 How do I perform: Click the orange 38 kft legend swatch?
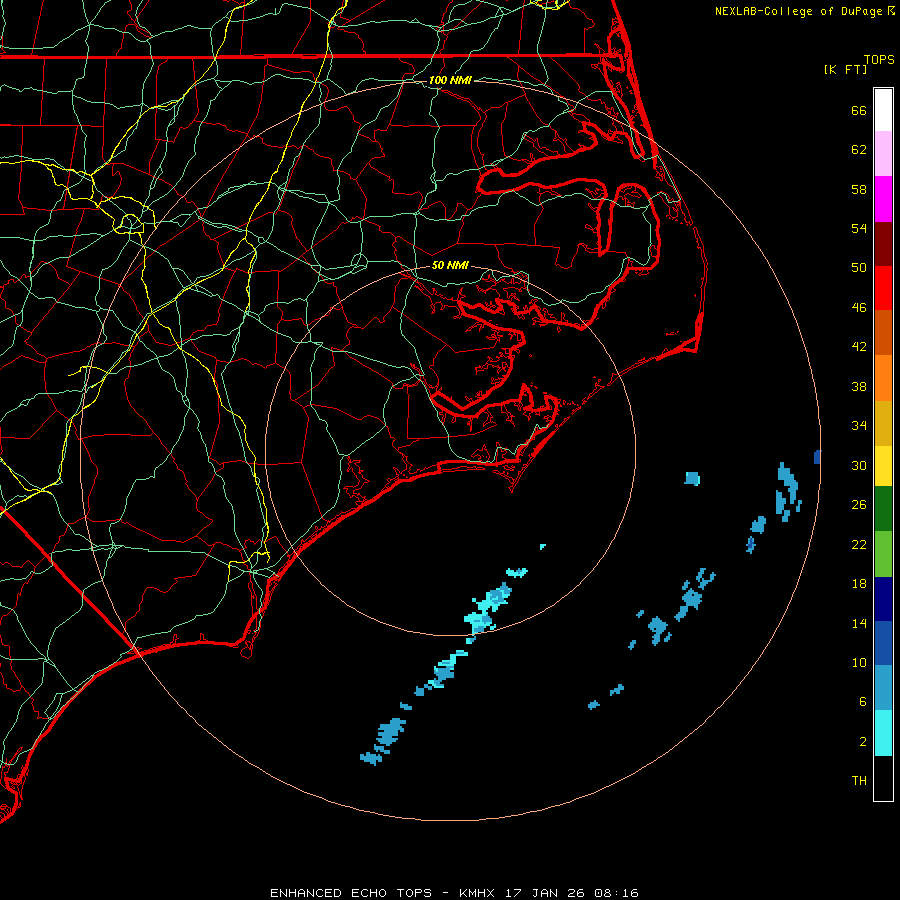(x=883, y=378)
